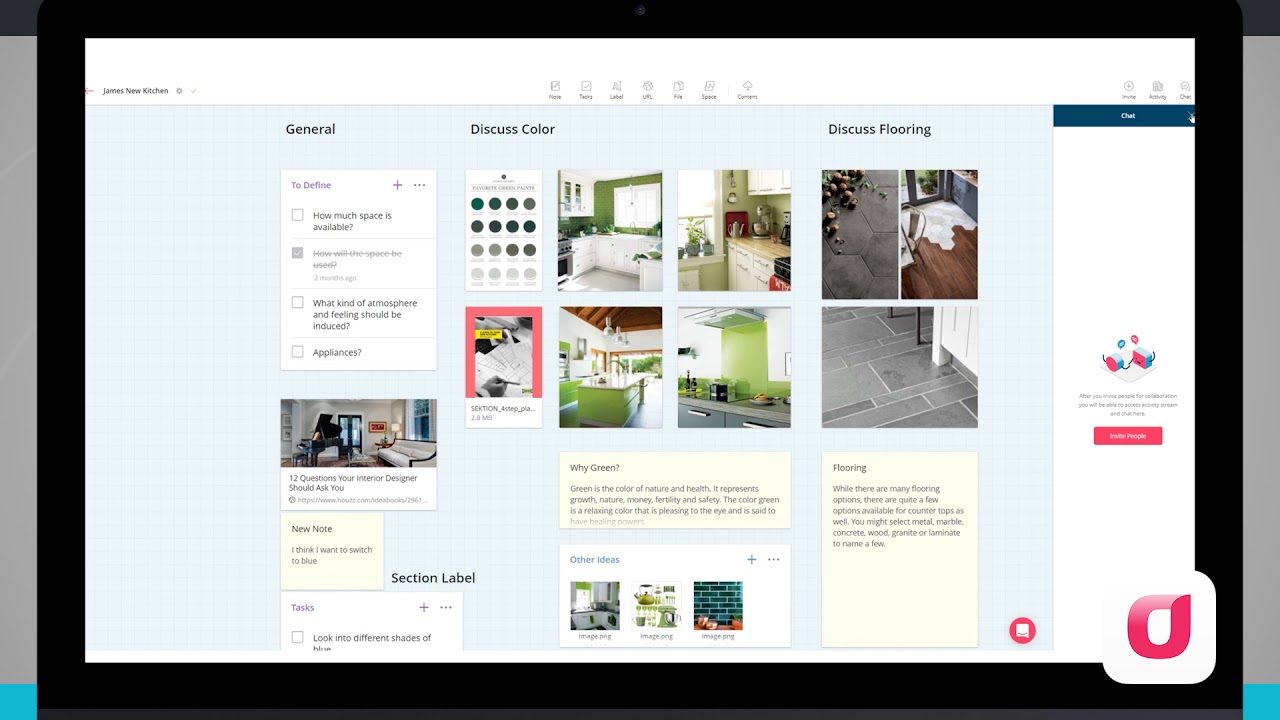Open the piano living room link image

coord(358,433)
